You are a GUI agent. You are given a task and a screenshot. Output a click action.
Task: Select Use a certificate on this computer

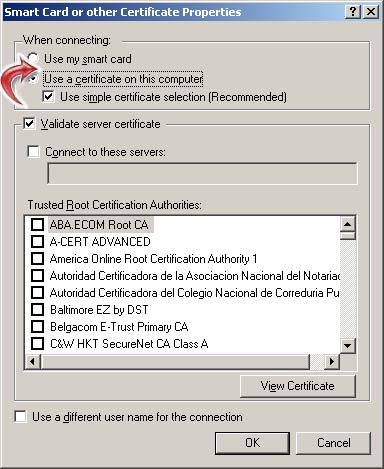[33, 79]
